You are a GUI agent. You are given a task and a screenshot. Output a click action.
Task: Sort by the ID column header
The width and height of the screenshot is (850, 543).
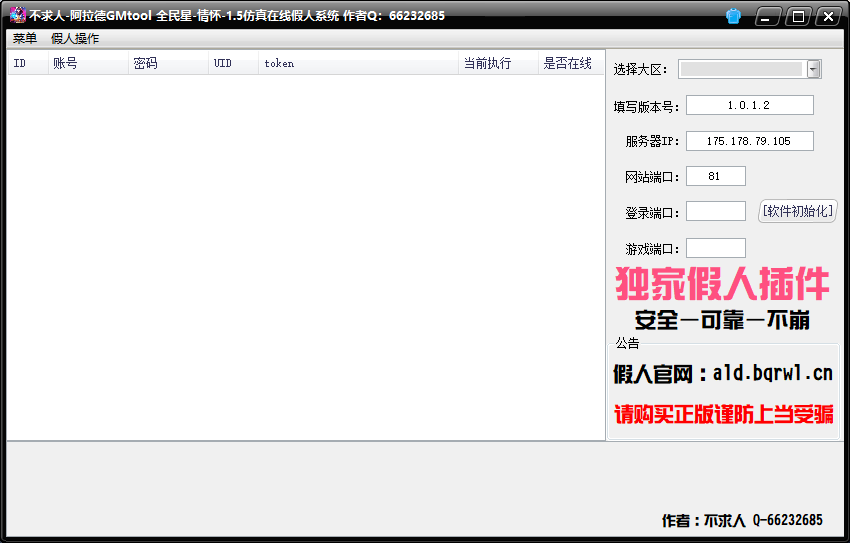(28, 63)
